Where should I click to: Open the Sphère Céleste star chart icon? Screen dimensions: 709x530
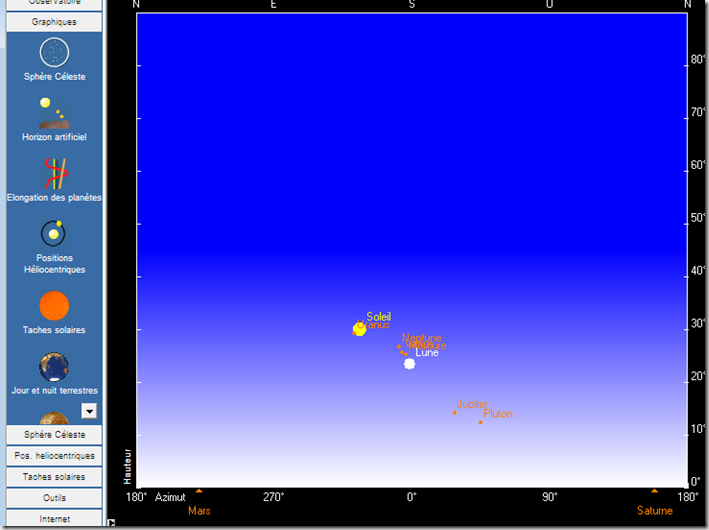coord(54,53)
